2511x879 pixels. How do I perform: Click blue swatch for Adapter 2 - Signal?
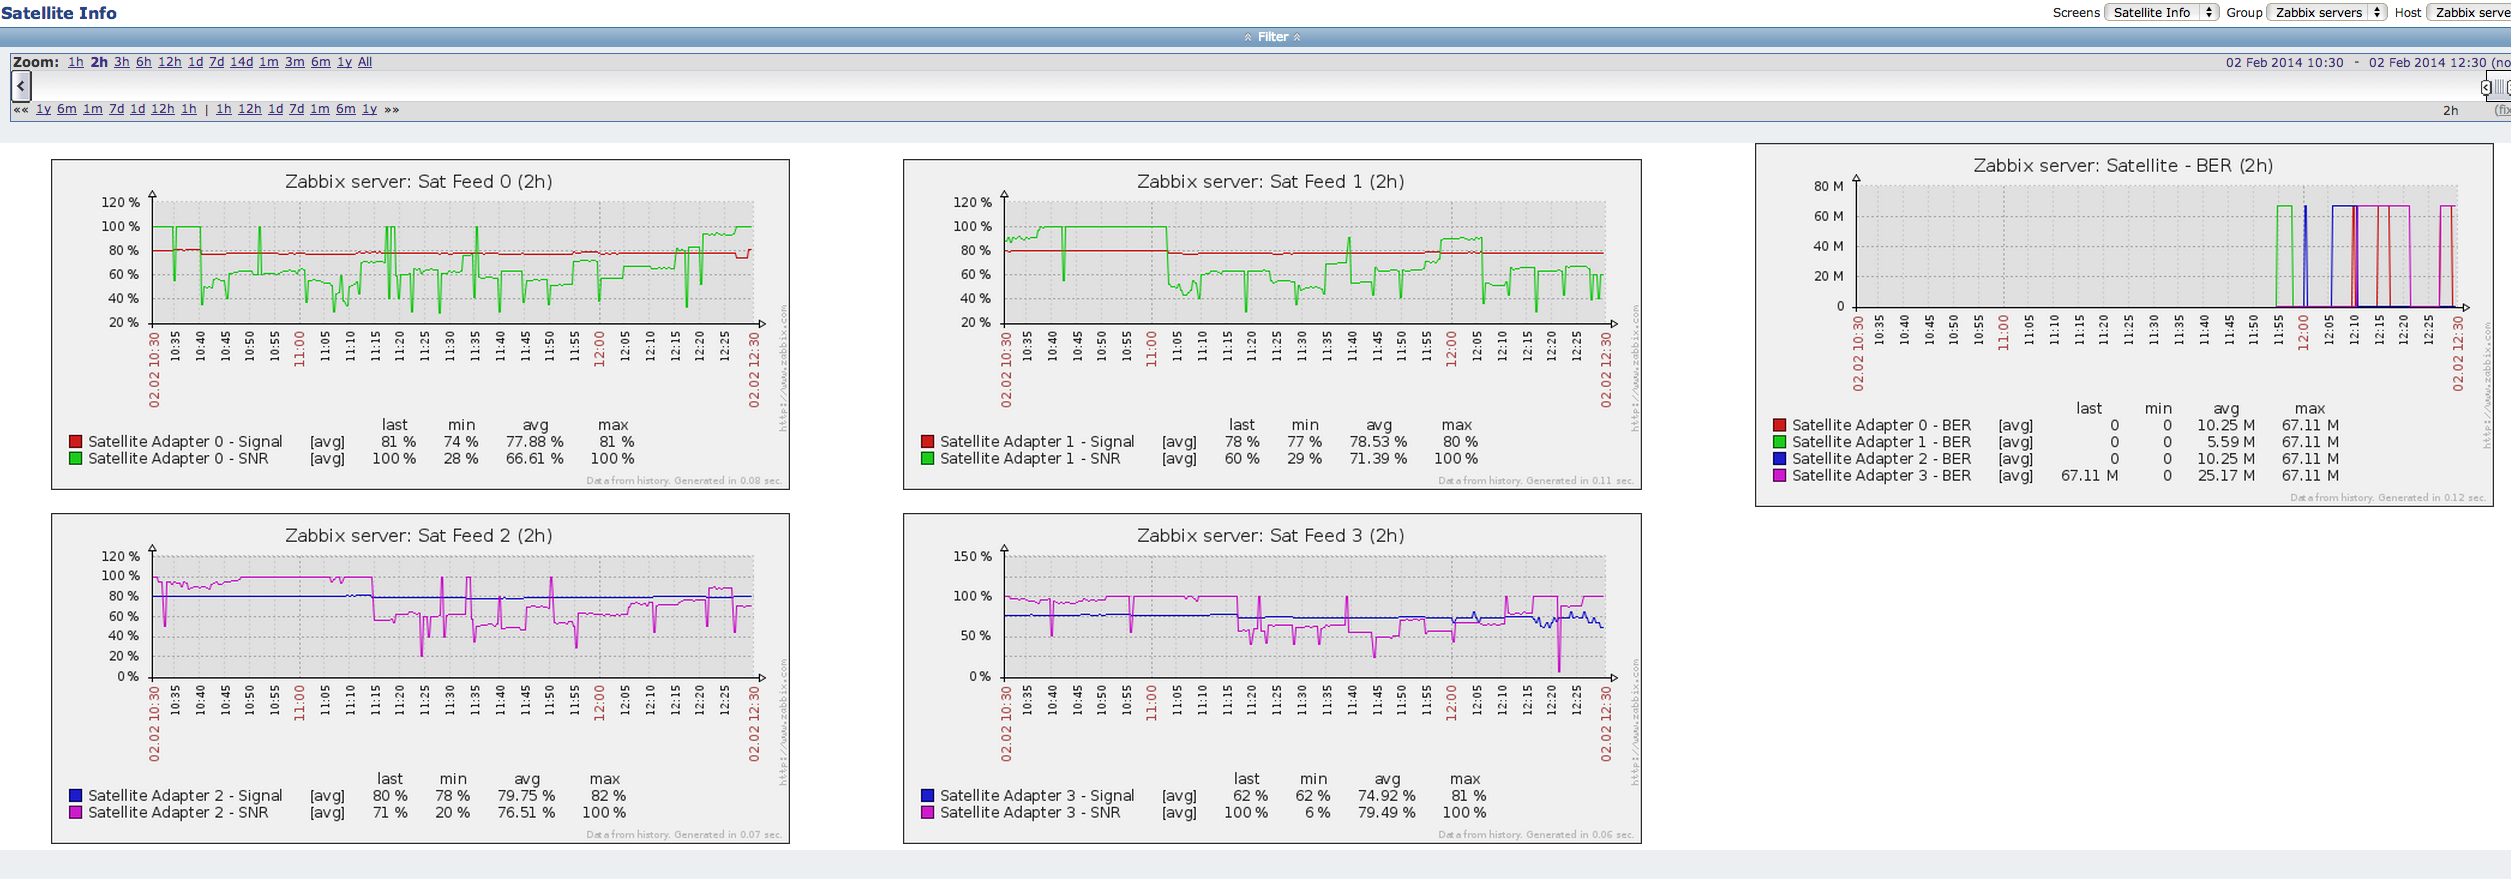(x=75, y=795)
